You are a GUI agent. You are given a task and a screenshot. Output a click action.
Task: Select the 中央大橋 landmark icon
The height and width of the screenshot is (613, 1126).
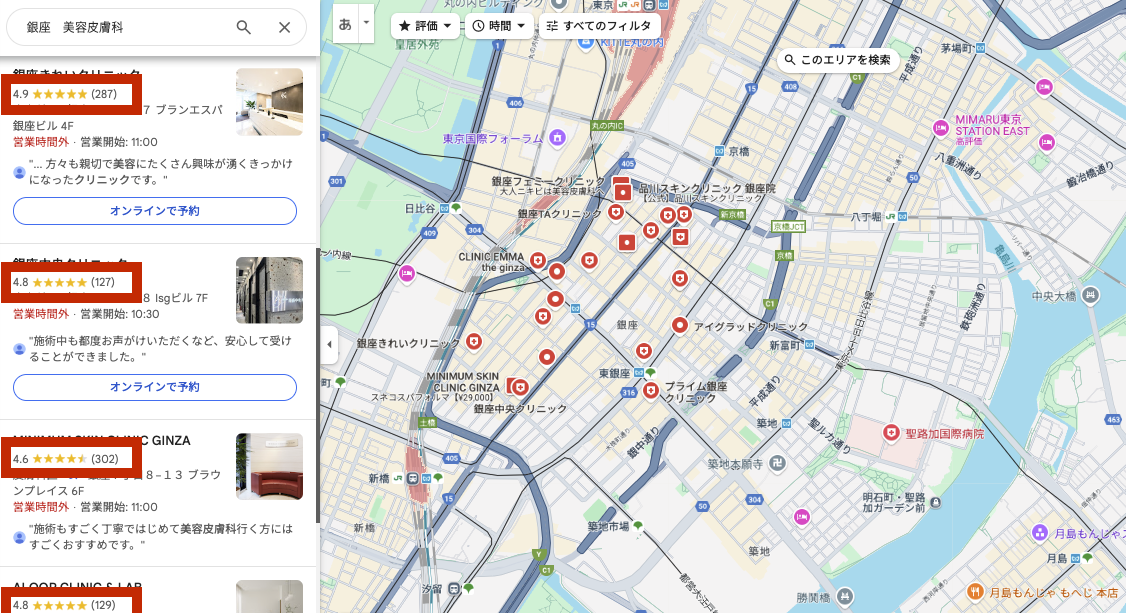1090,295
